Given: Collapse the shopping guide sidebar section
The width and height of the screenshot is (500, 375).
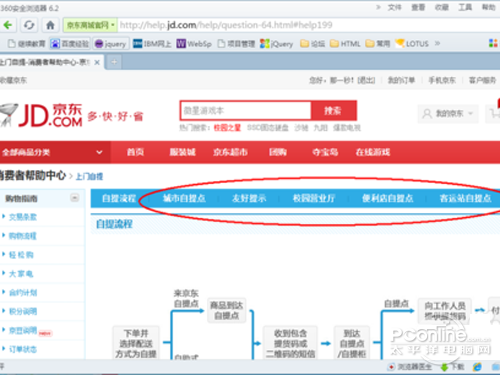Looking at the screenshot, I should click(x=75, y=198).
